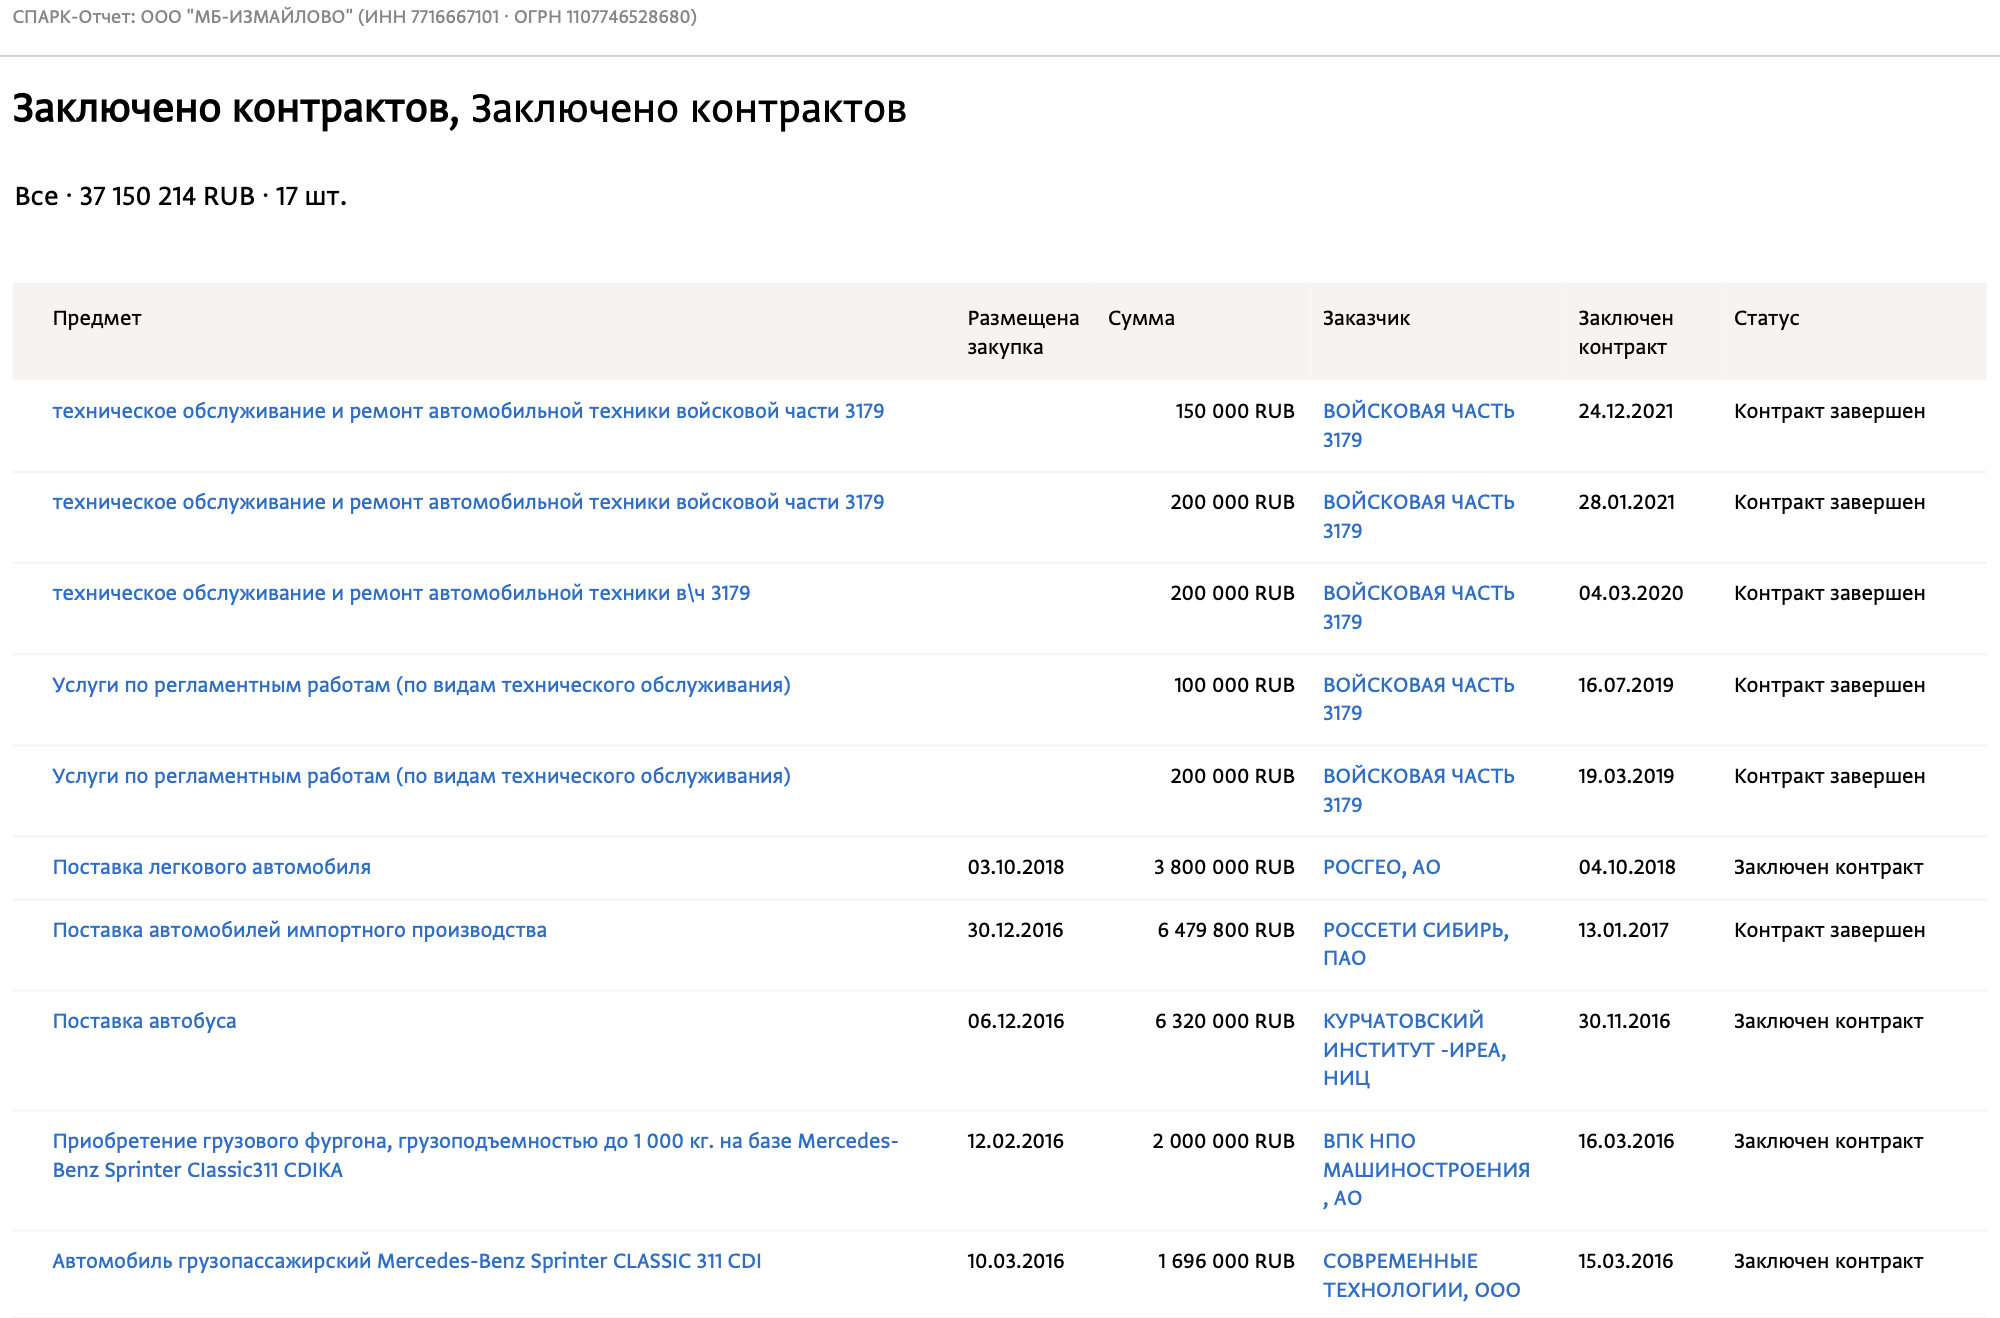The image size is (2000, 1318).
Task: Open customer ВОЙСКОВАЯ ЧАСТЬ 3179 in the 24.12.2021 row
Action: pyautogui.click(x=1418, y=425)
